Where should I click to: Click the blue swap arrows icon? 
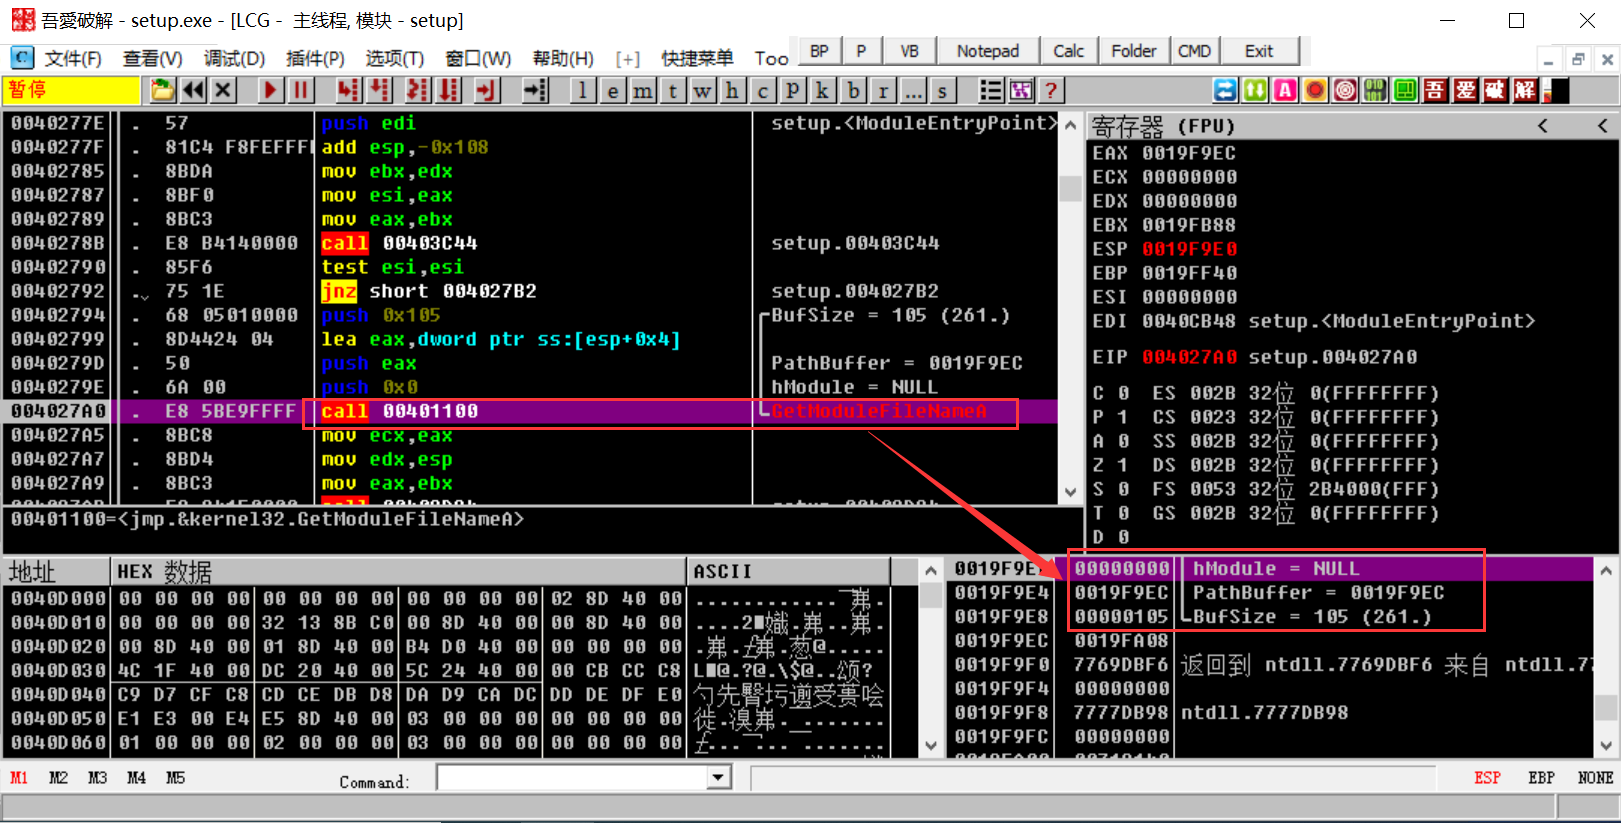[1225, 91]
